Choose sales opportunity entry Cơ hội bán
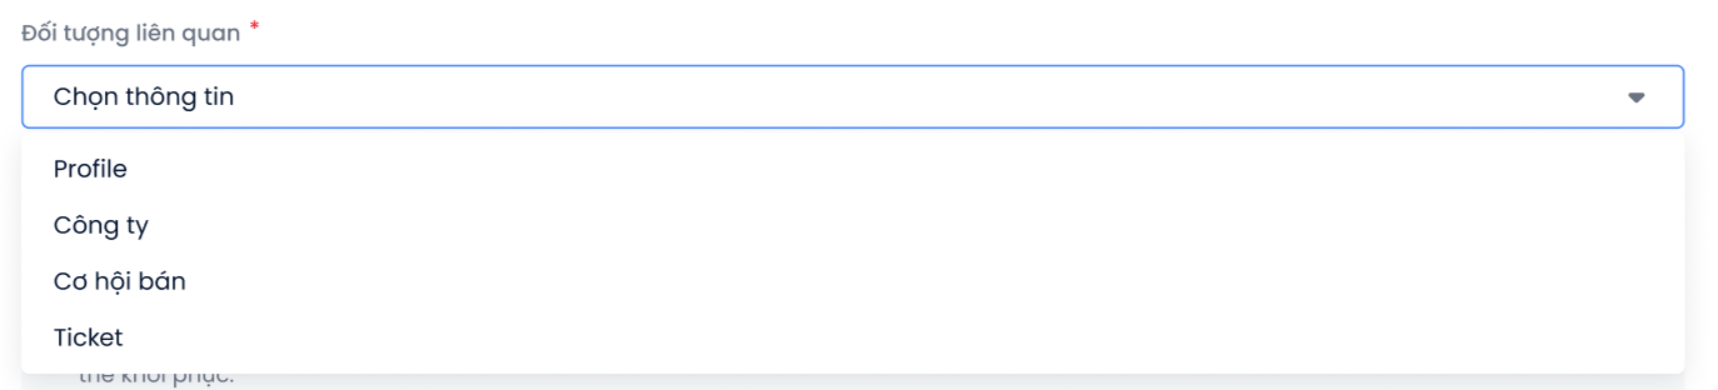 [x=852, y=281]
